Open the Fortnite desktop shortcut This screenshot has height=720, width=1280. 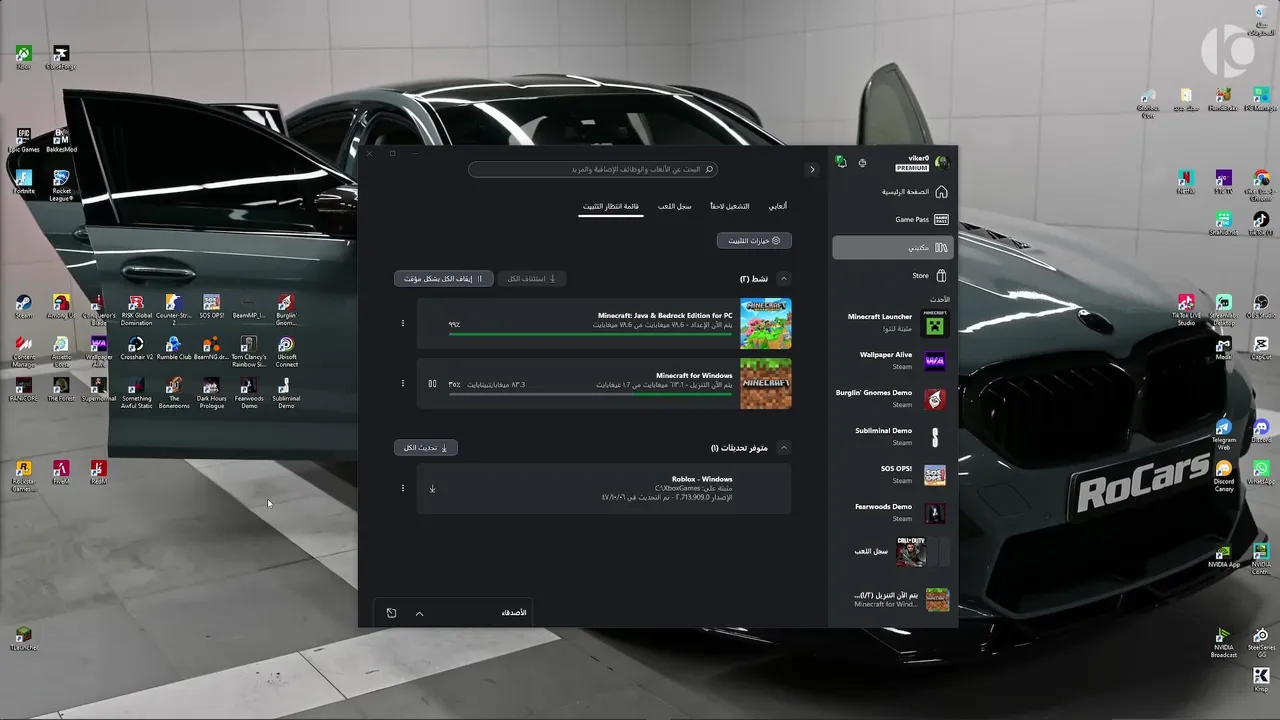(23, 182)
